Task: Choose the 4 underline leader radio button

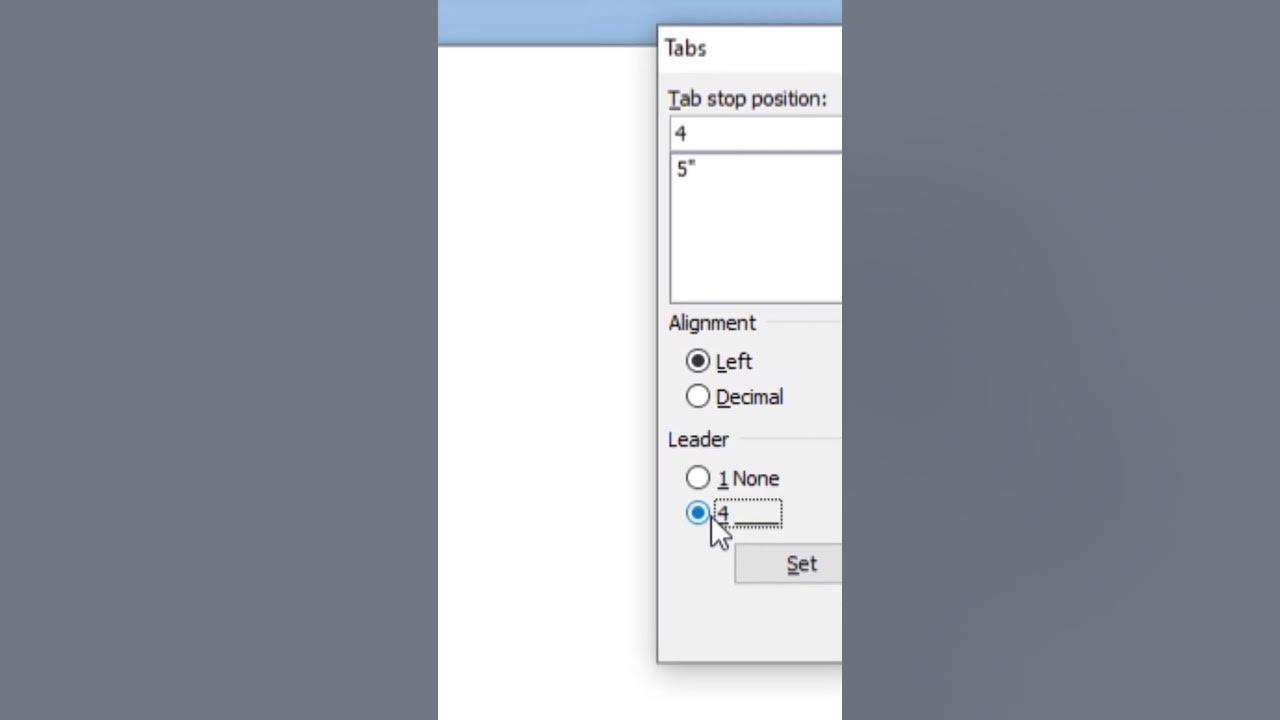Action: [698, 513]
